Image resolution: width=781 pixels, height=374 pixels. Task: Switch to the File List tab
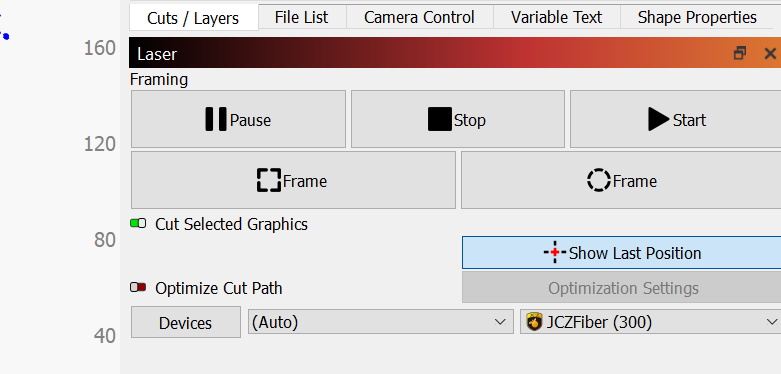tap(301, 17)
